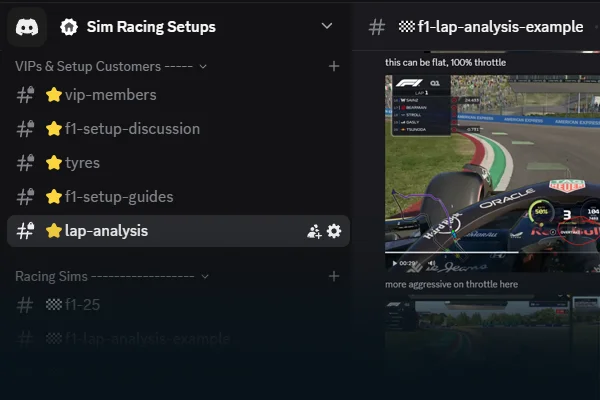The width and height of the screenshot is (600, 400).
Task: Click the star emoji on vip-members
Action: coord(54,95)
